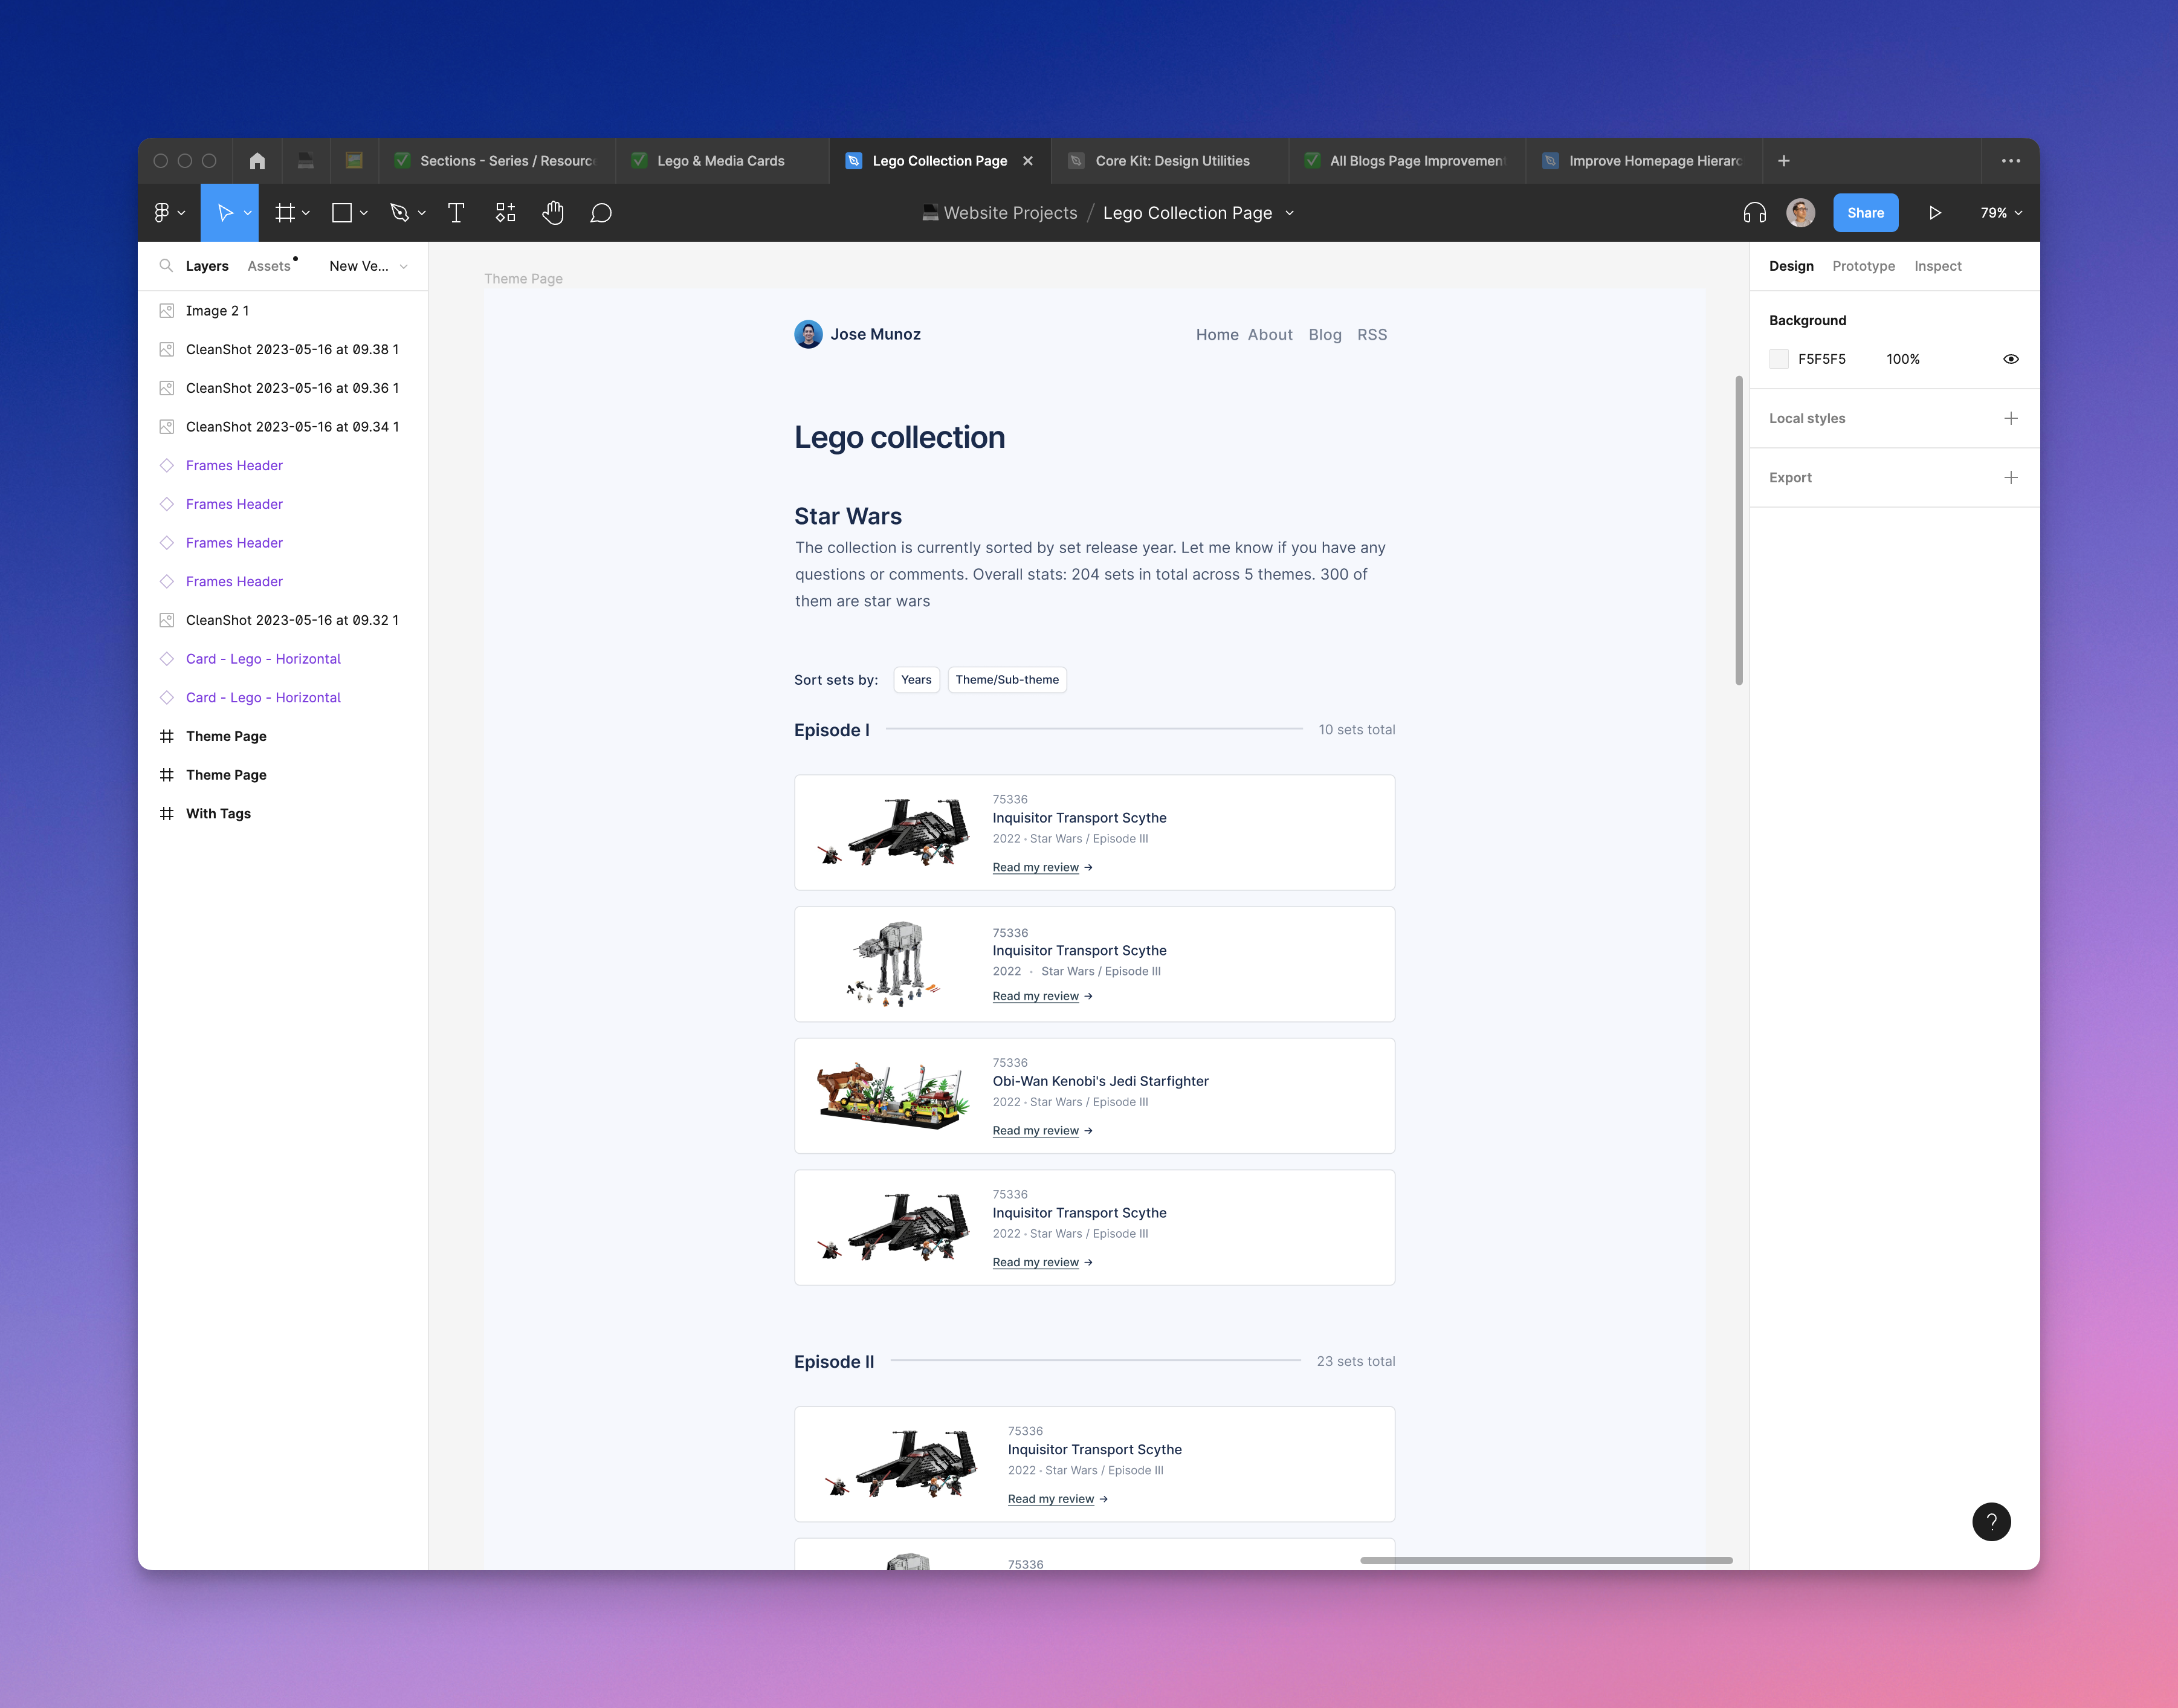This screenshot has width=2178, height=1708.
Task: Click the F5F5F5 background color swatch
Action: coord(1779,359)
